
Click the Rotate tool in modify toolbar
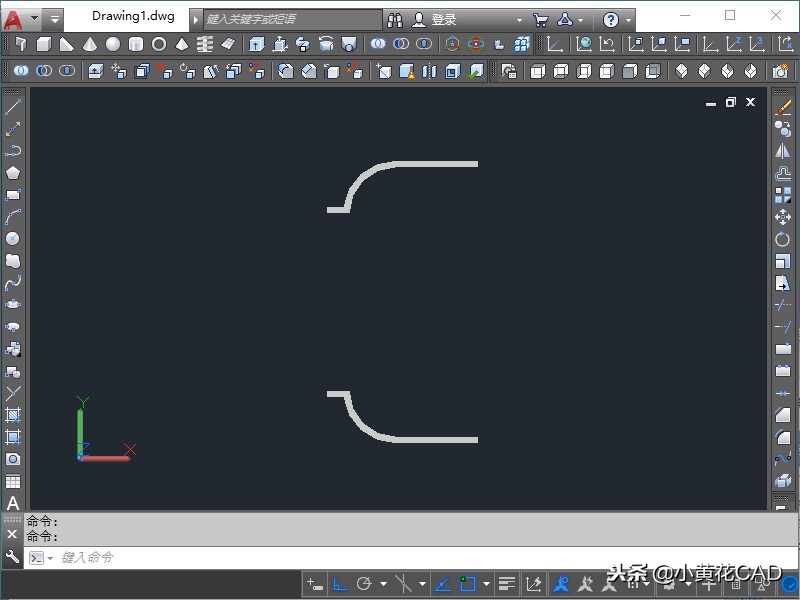click(x=783, y=239)
